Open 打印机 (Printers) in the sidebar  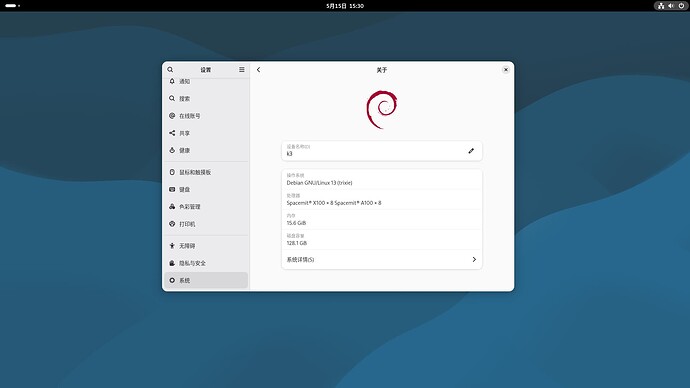pos(206,224)
